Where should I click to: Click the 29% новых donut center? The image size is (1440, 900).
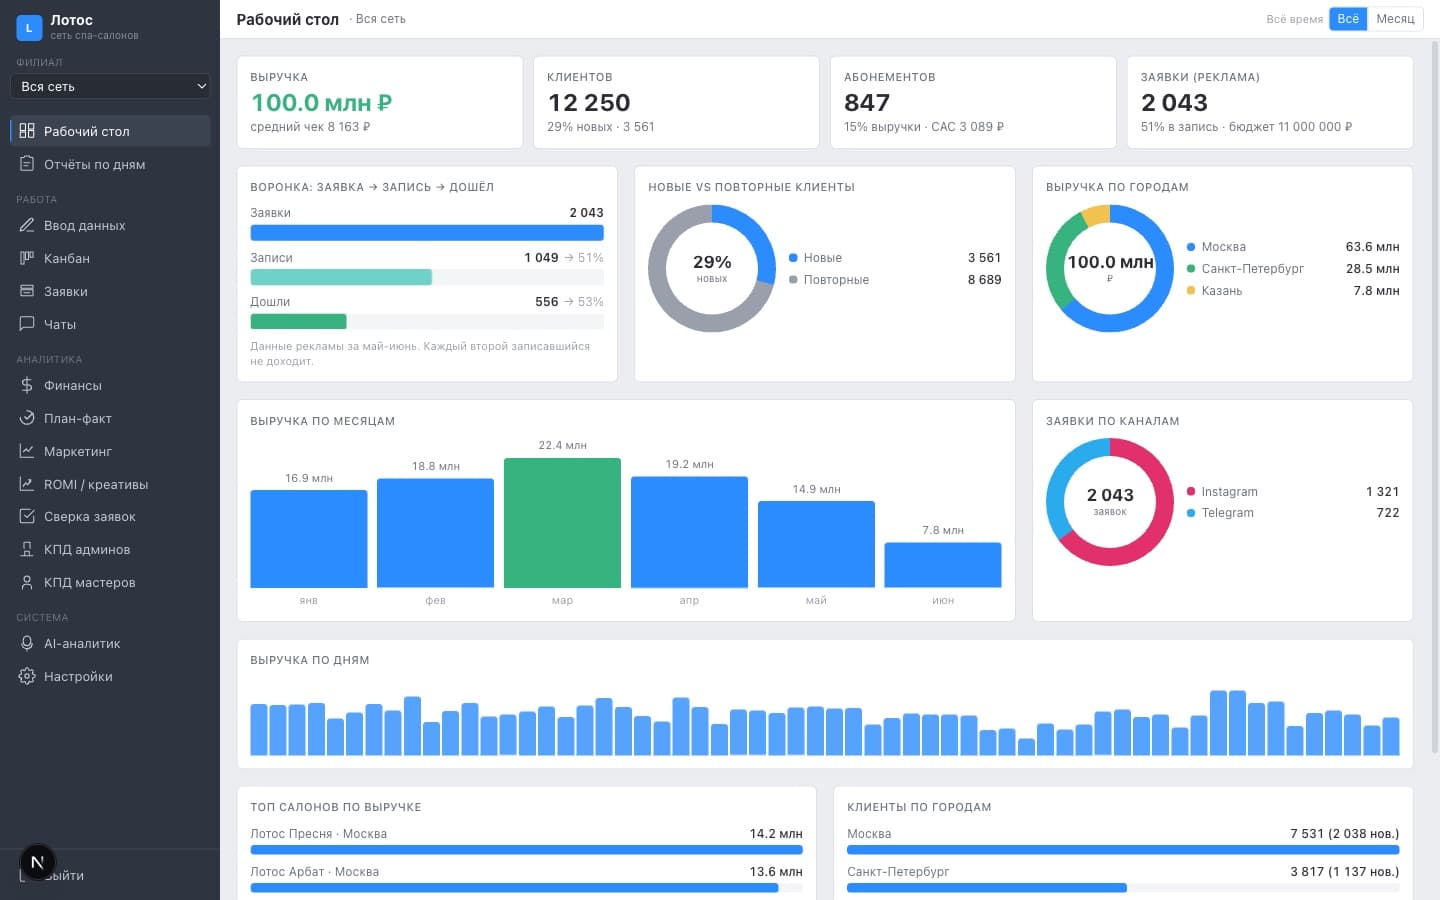point(711,268)
